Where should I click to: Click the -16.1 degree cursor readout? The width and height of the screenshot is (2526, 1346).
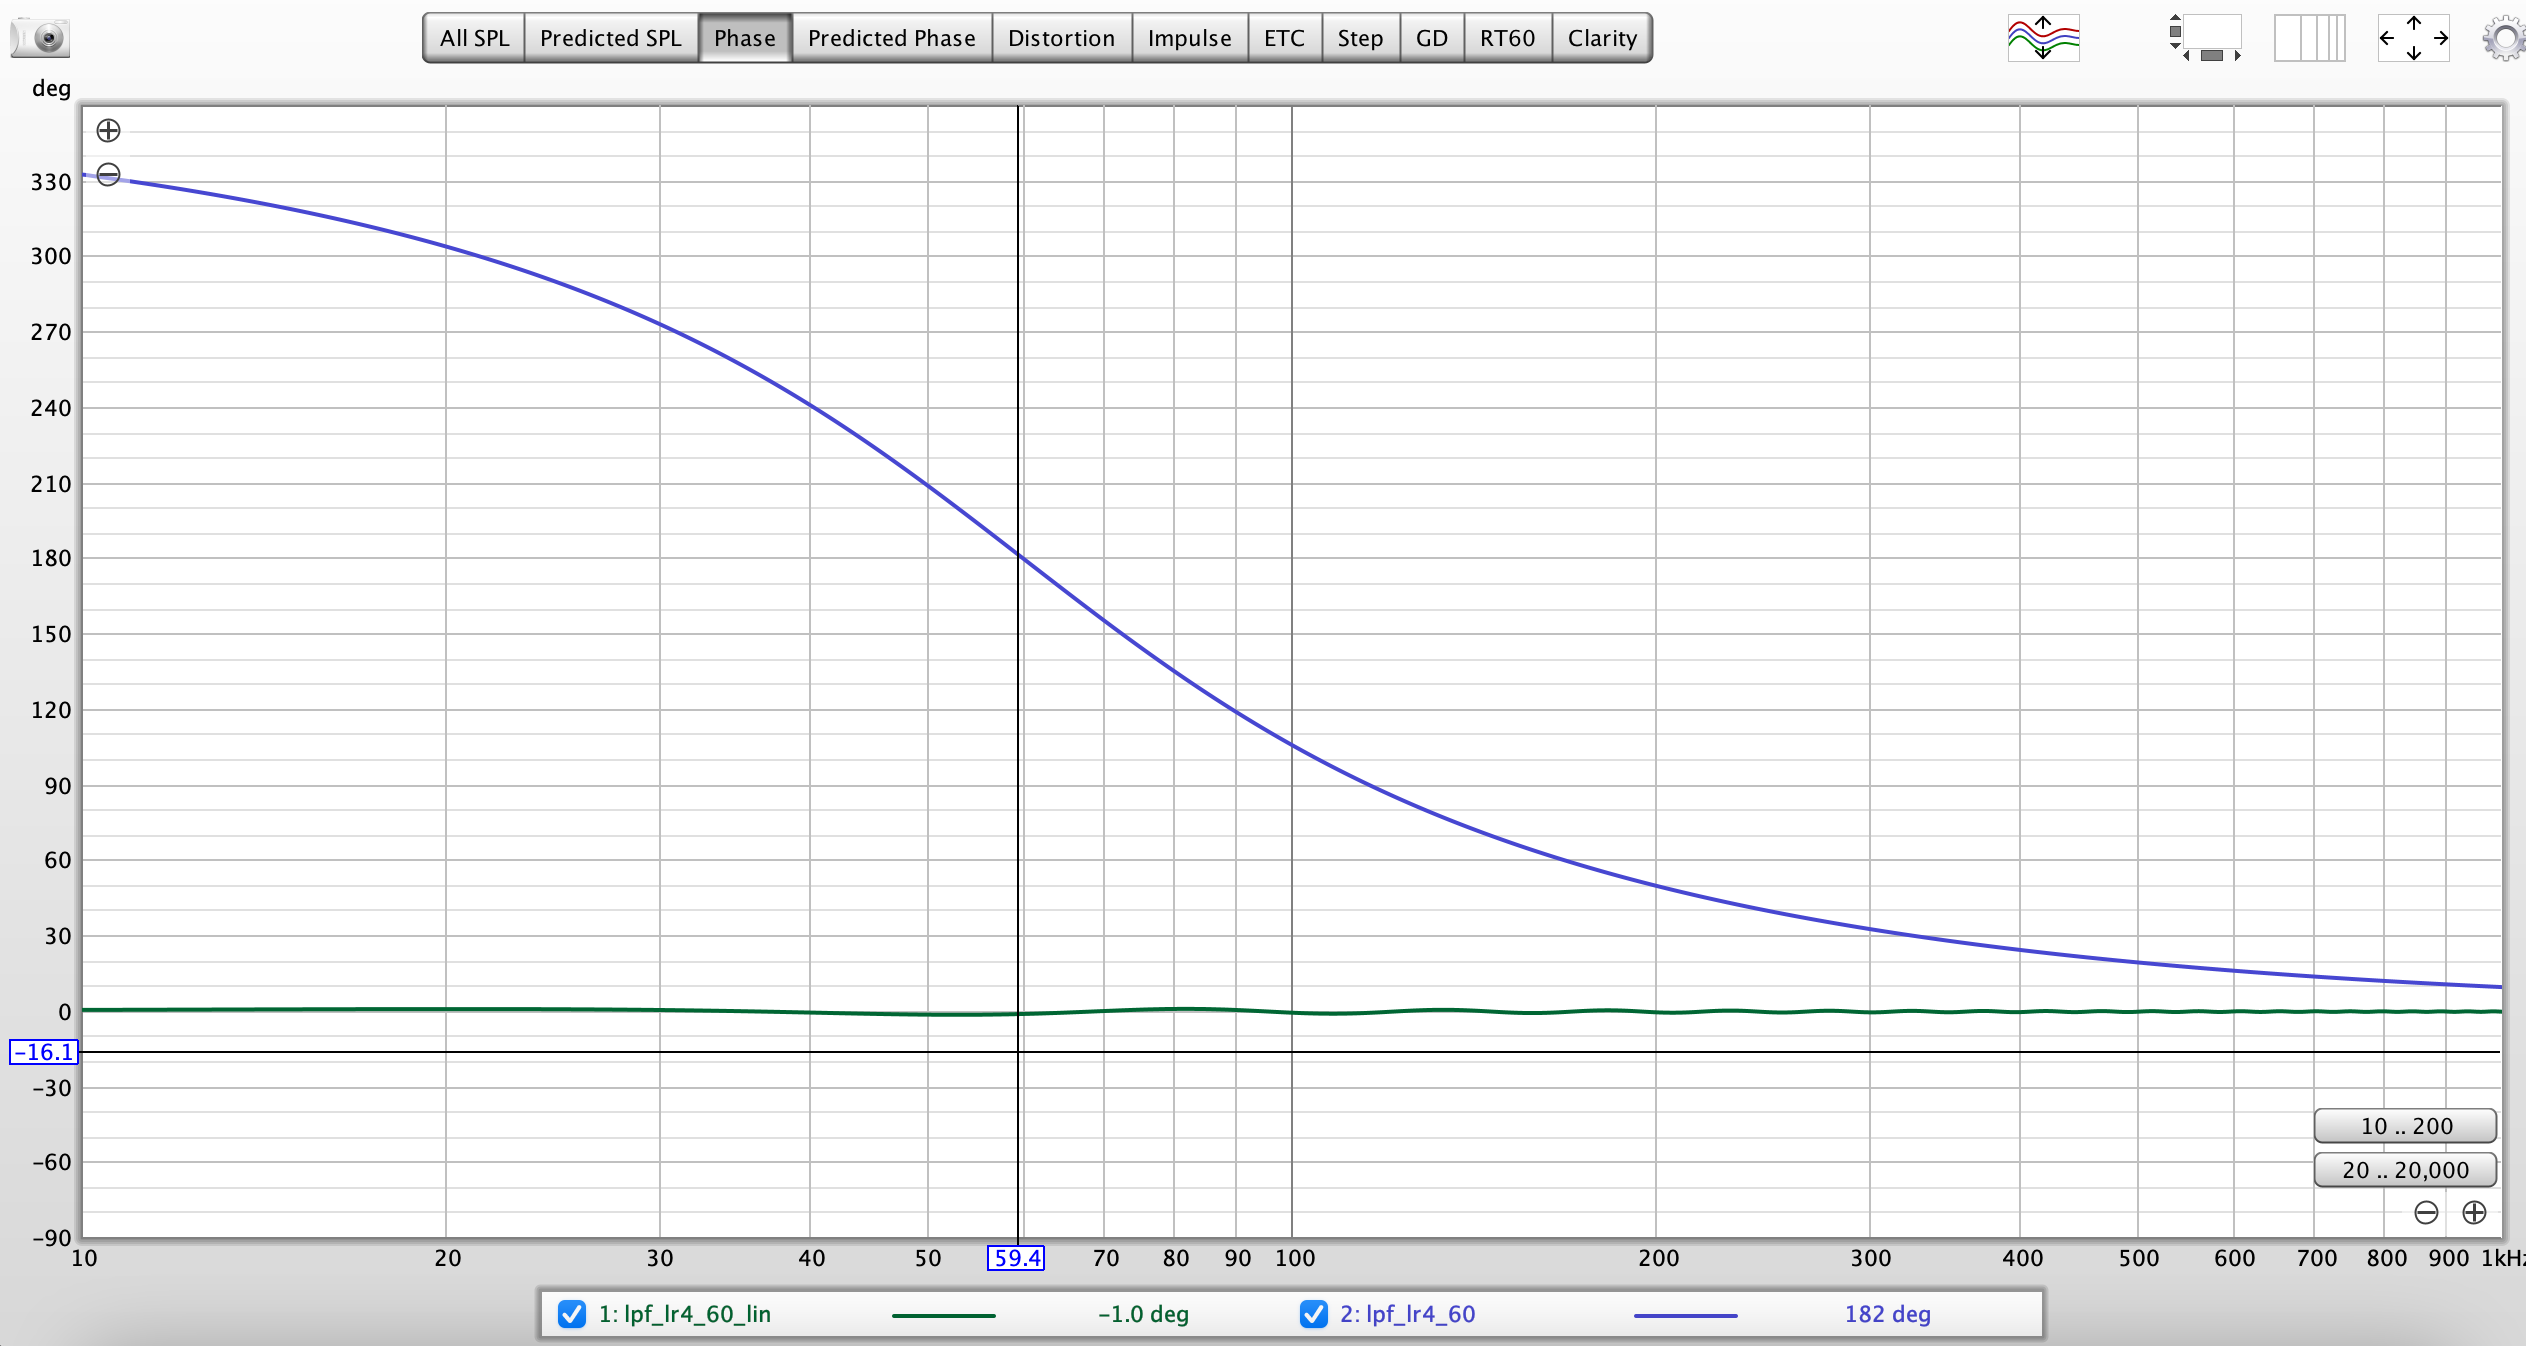click(43, 1052)
